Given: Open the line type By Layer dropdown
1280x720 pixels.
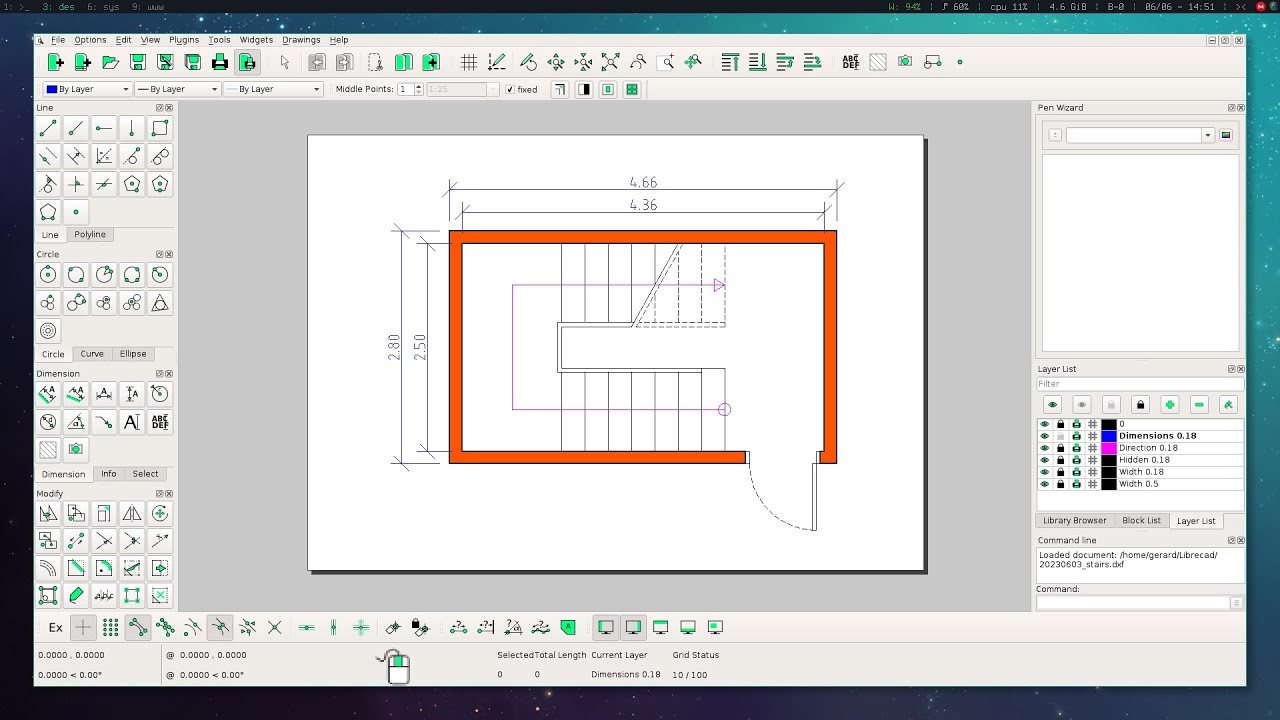Looking at the screenshot, I should 272,89.
